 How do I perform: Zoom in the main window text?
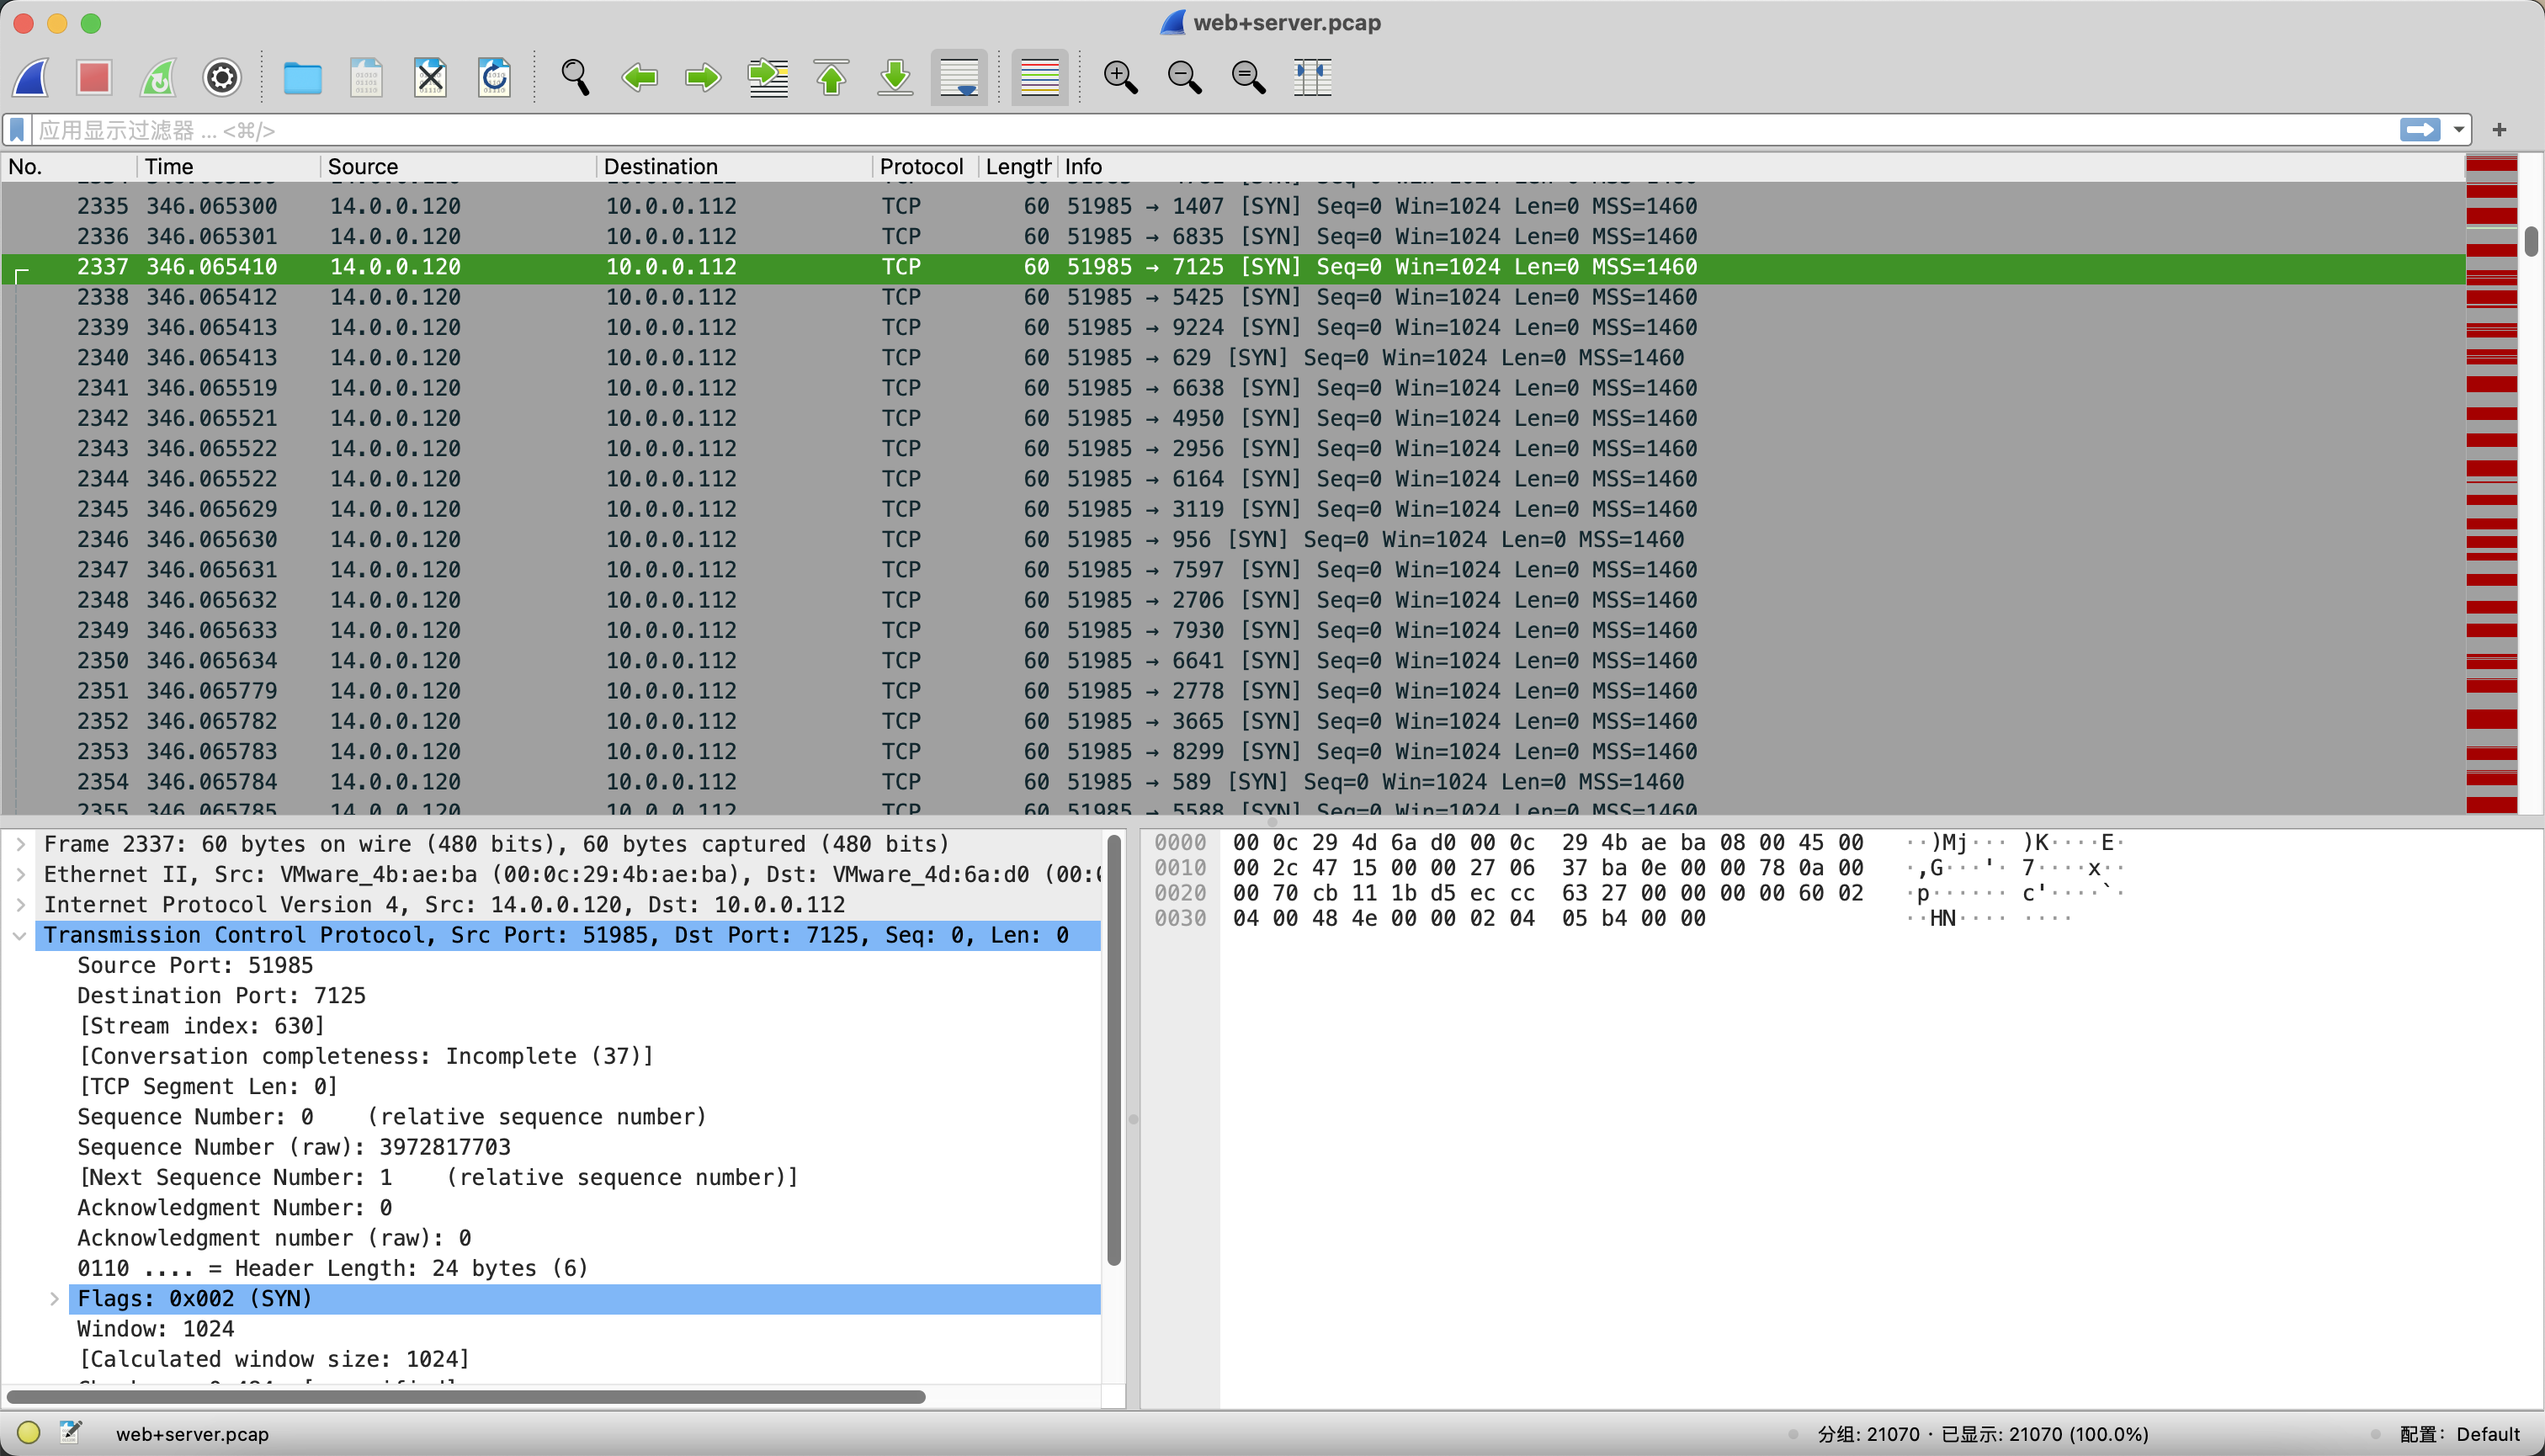coord(1120,77)
